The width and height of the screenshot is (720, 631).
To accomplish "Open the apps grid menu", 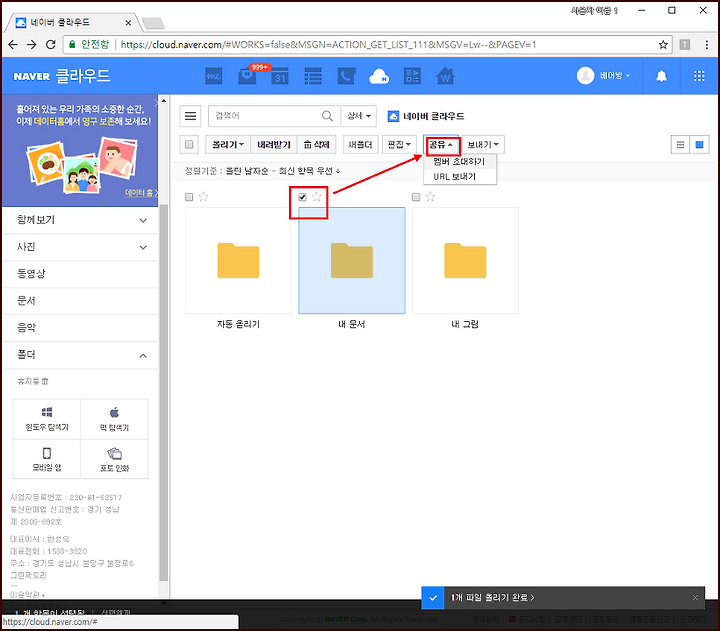I will (x=699, y=76).
